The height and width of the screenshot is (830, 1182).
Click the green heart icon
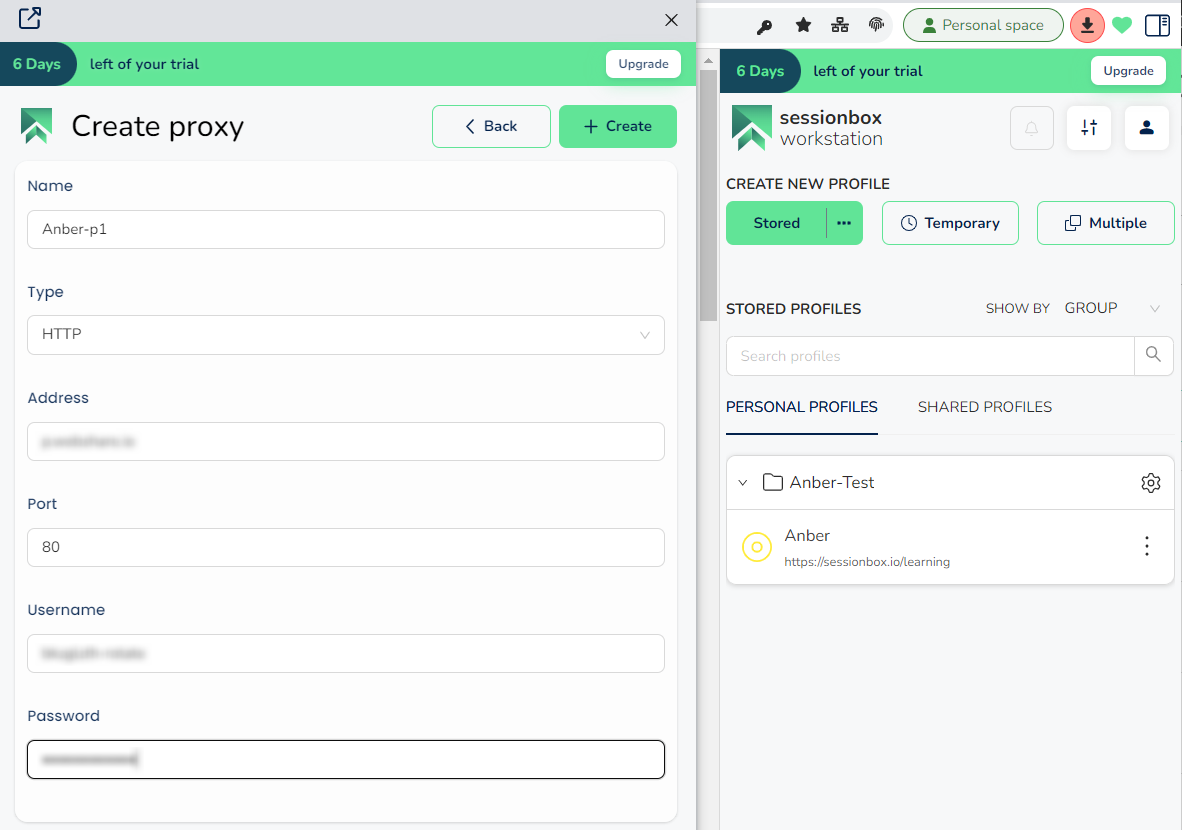click(x=1122, y=26)
